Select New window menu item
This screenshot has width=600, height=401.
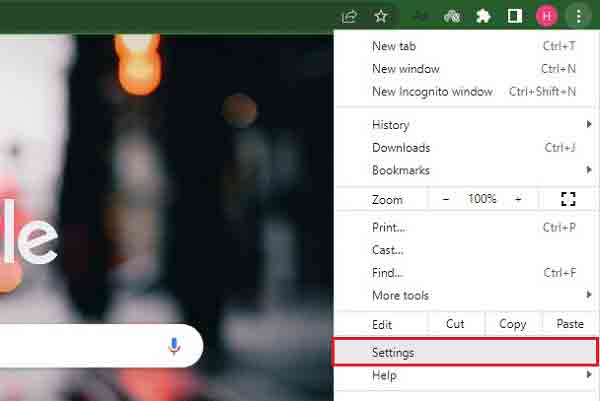pyautogui.click(x=464, y=69)
